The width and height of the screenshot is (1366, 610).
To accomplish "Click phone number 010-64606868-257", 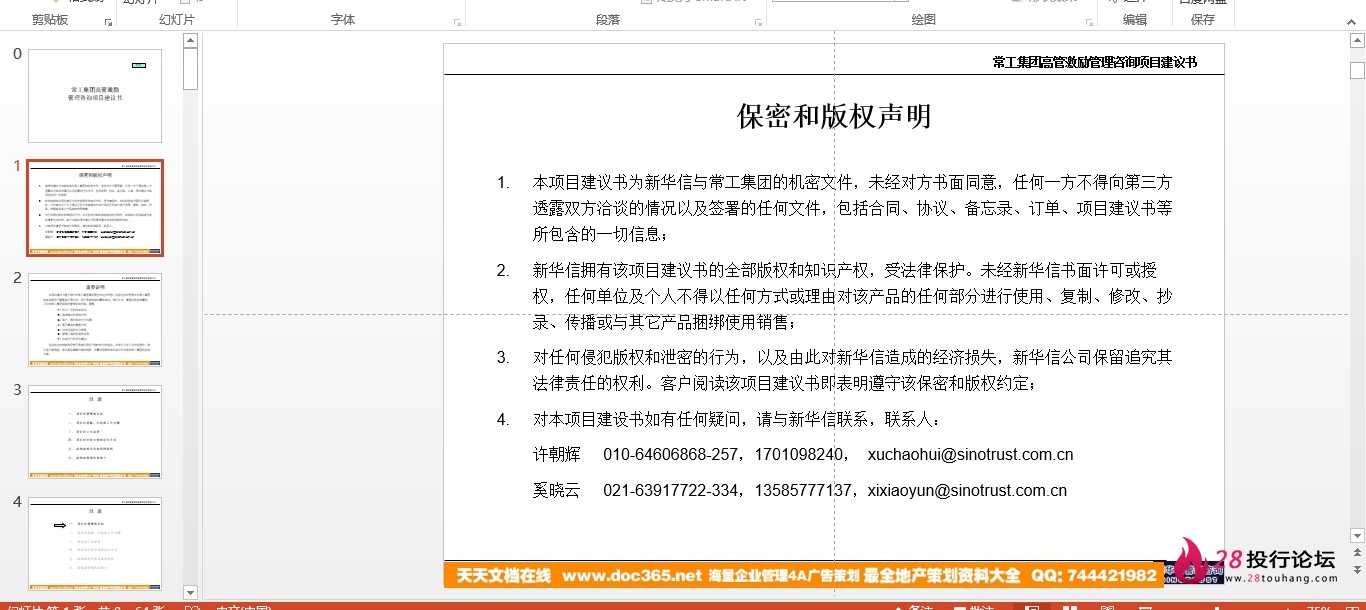I will (x=671, y=455).
